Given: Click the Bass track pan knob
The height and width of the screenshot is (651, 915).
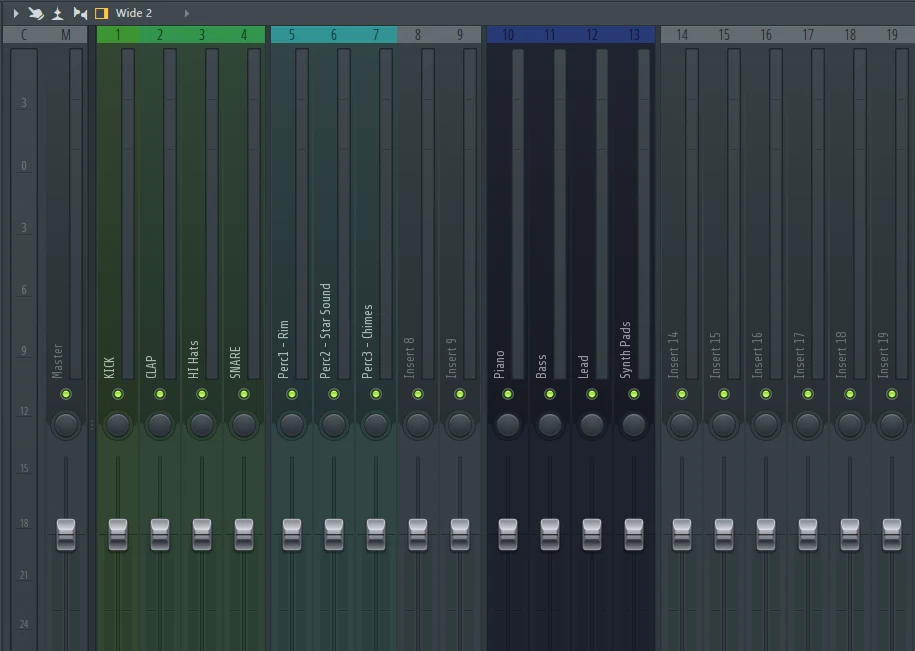Looking at the screenshot, I should coord(550,425).
